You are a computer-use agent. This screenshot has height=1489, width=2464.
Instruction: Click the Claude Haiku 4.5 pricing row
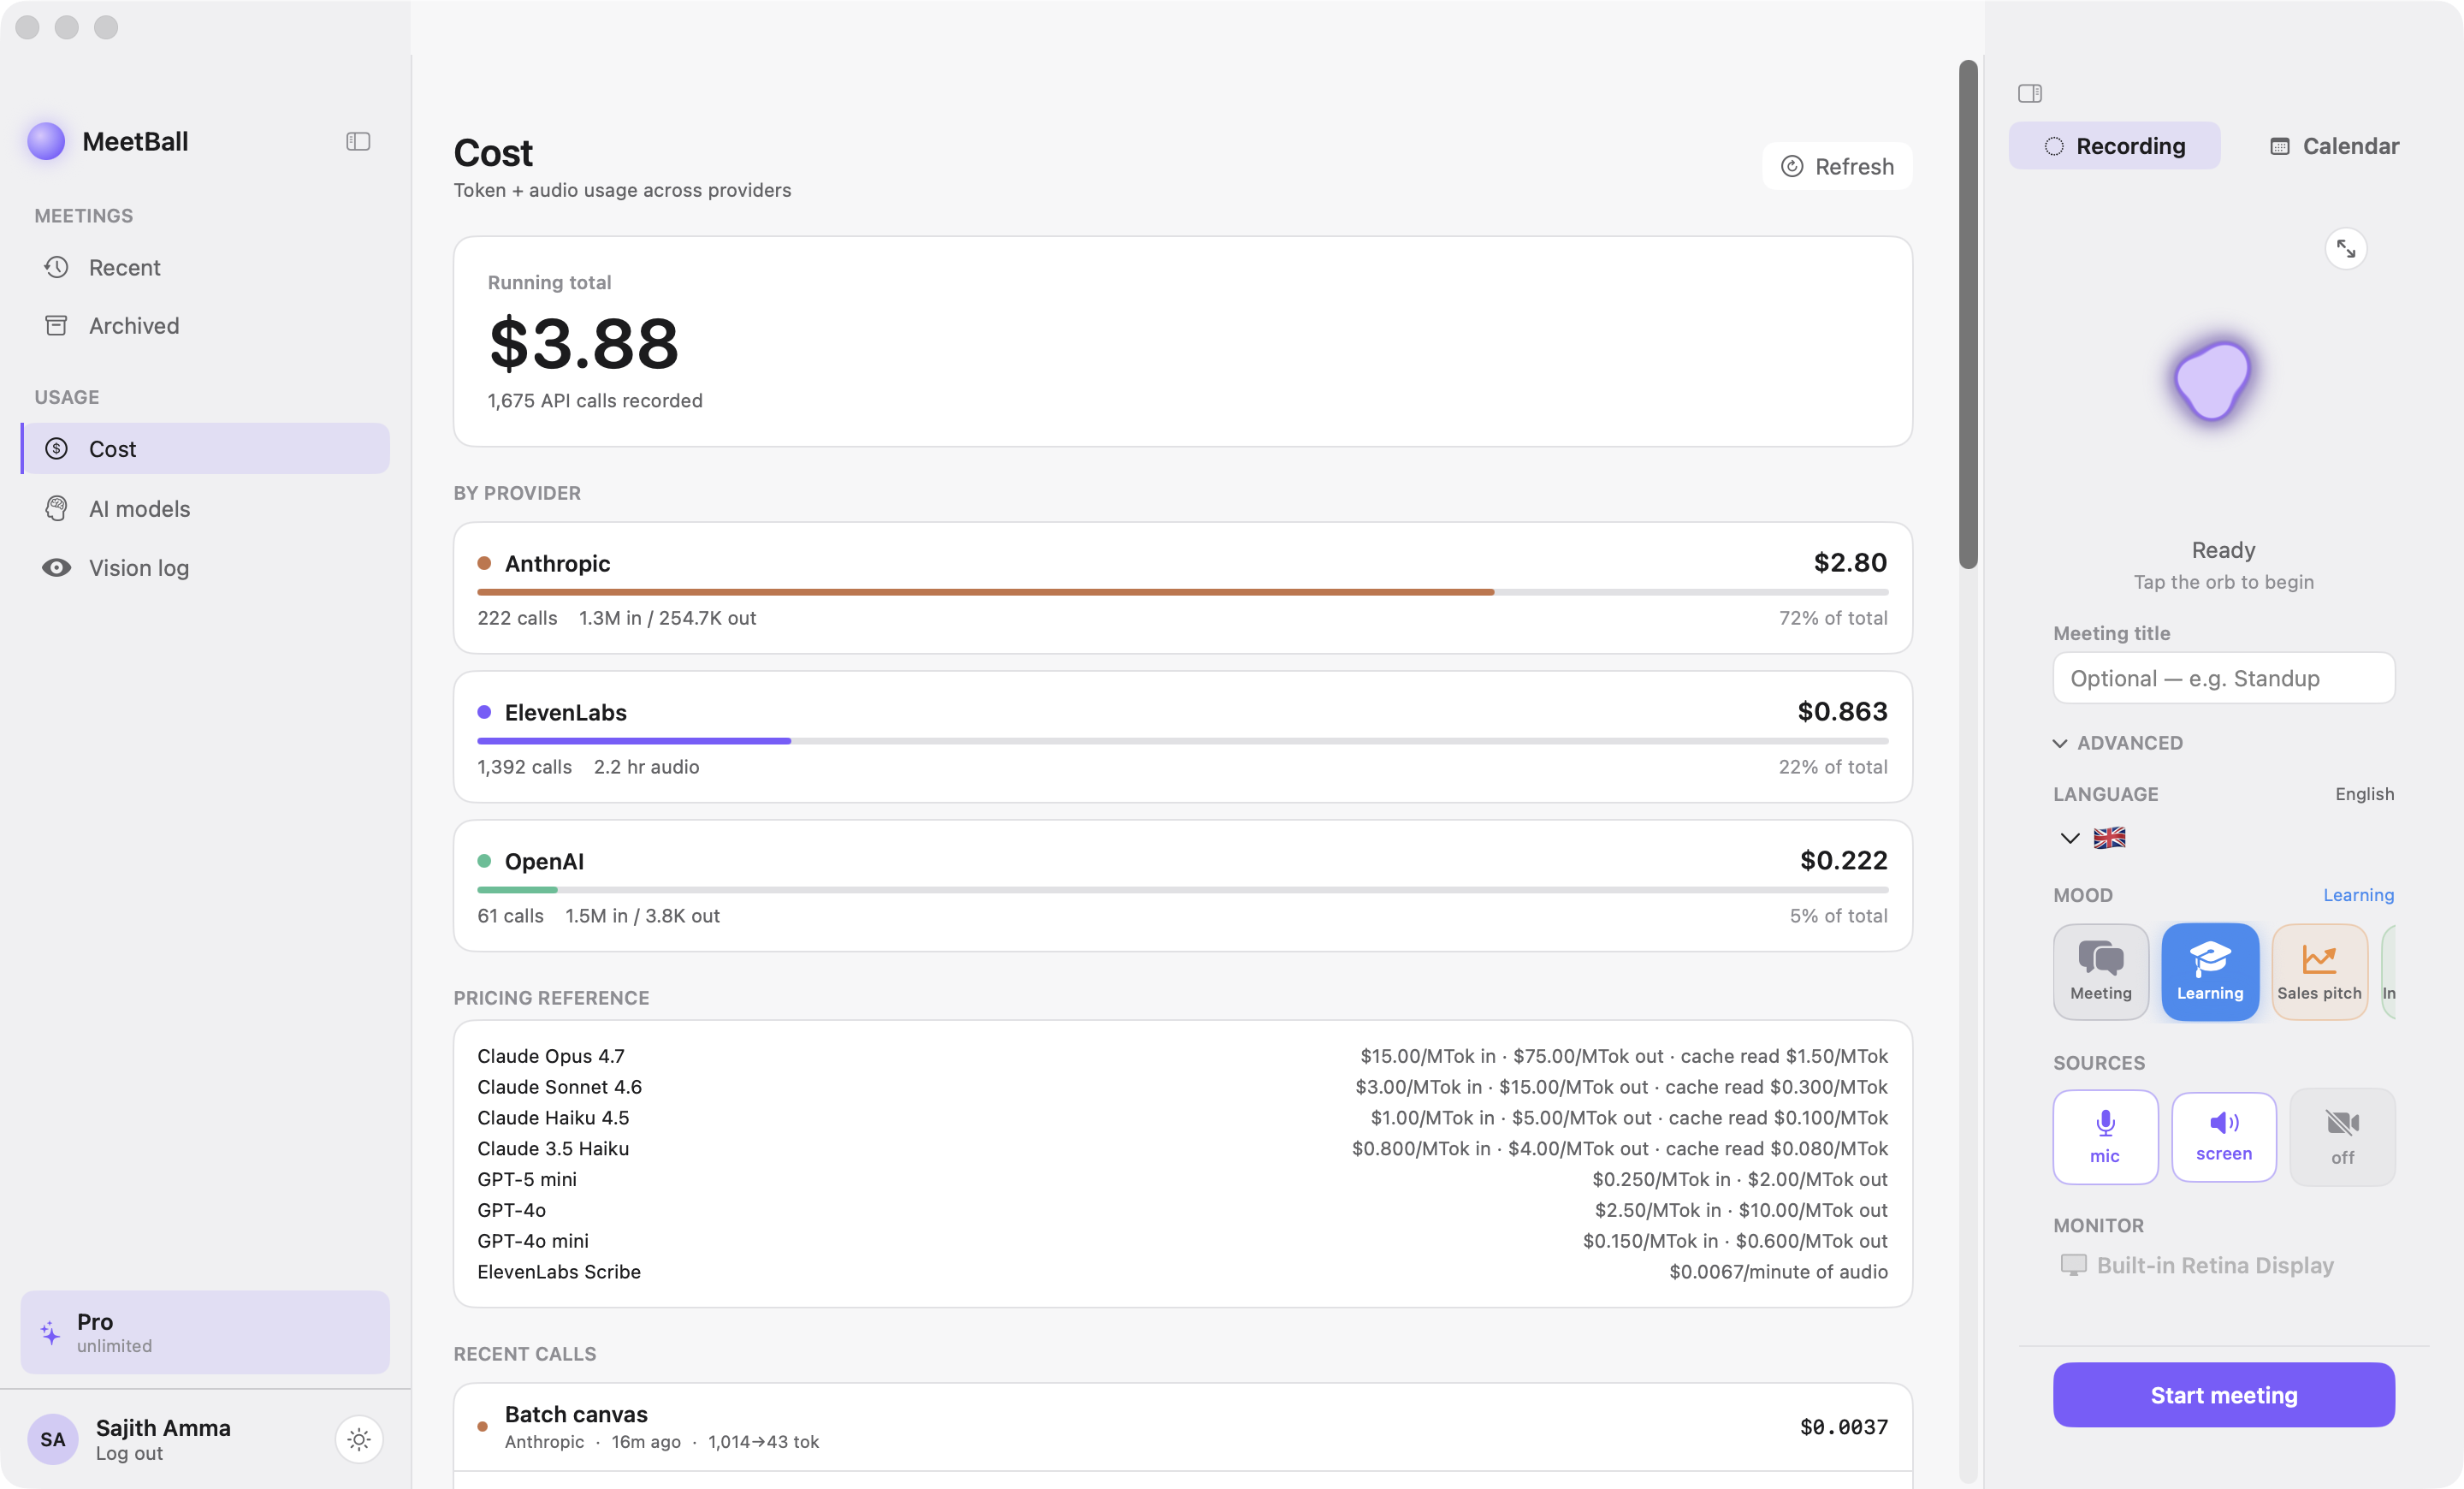coord(1182,1118)
